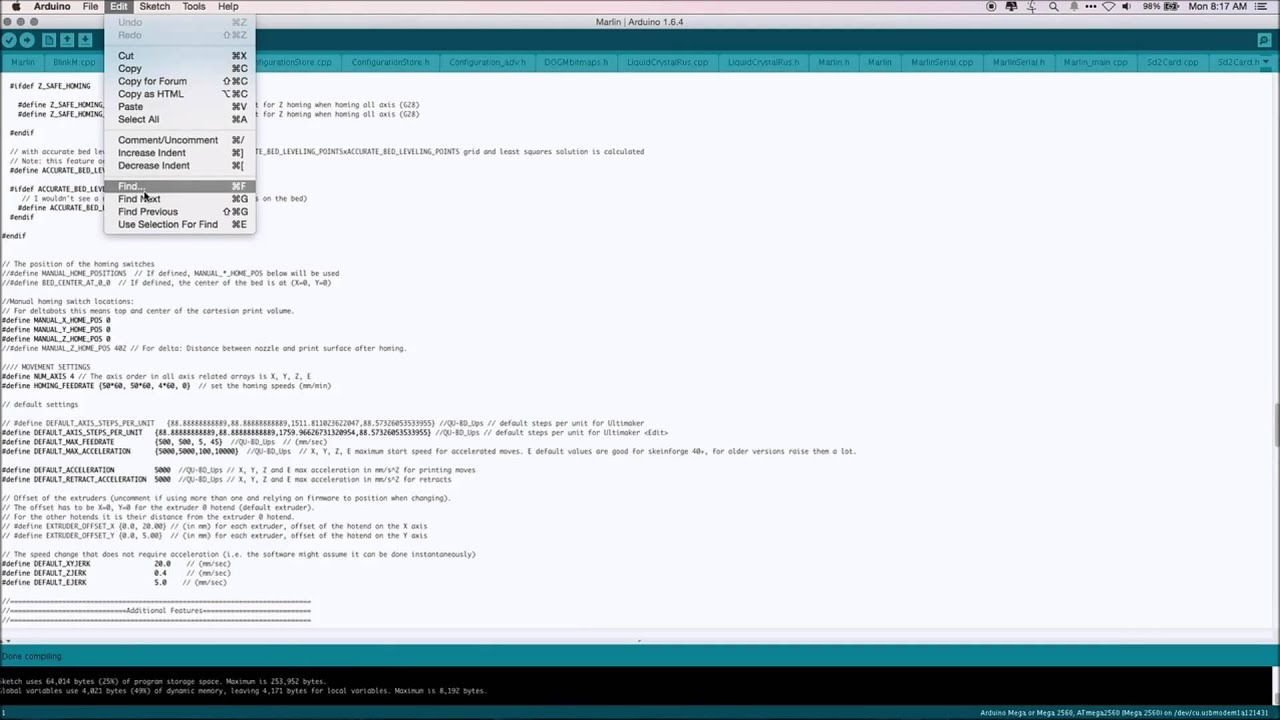The image size is (1280, 720).
Task: Switch to the ConfigurationStore.h tab
Action: pyautogui.click(x=390, y=62)
